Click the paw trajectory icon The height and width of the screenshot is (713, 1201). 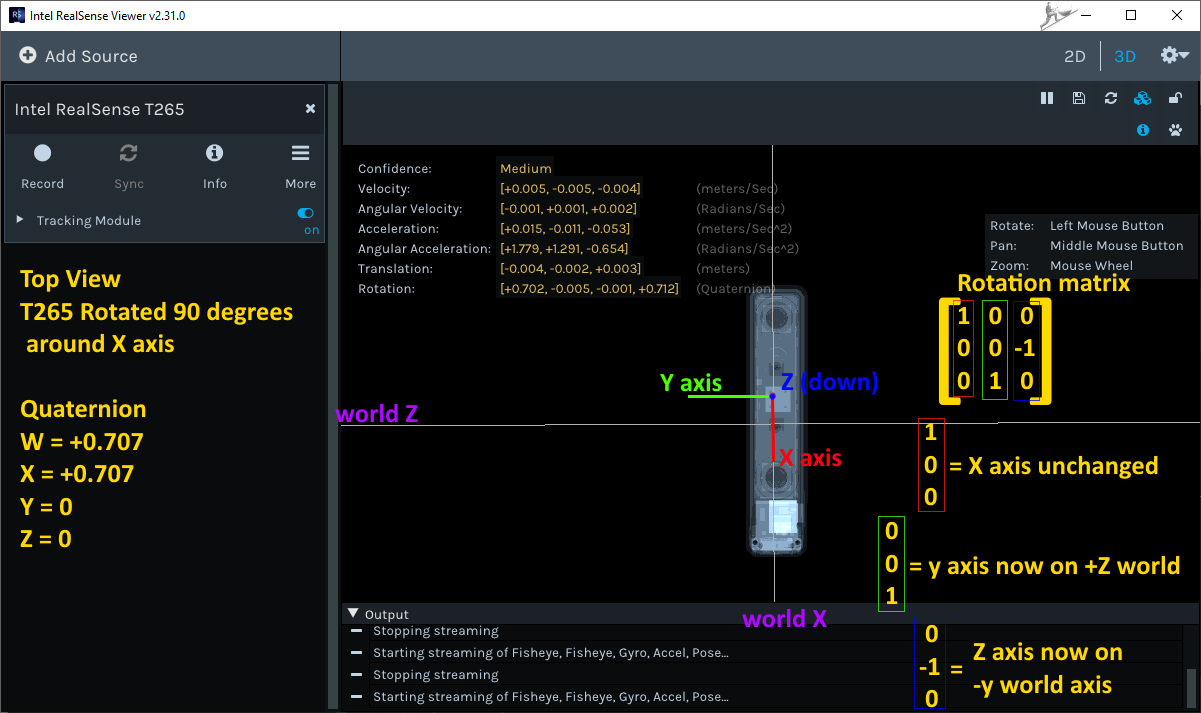pyautogui.click(x=1174, y=130)
